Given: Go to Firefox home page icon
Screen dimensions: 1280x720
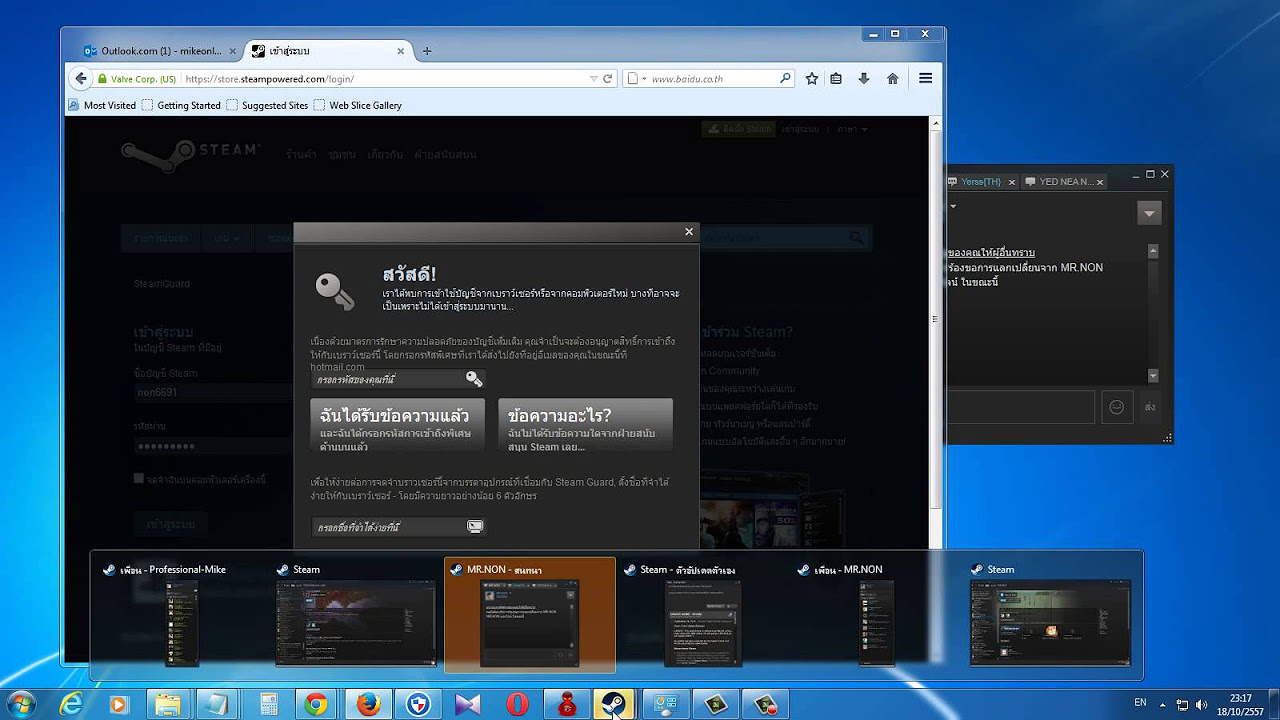Looking at the screenshot, I should click(893, 79).
